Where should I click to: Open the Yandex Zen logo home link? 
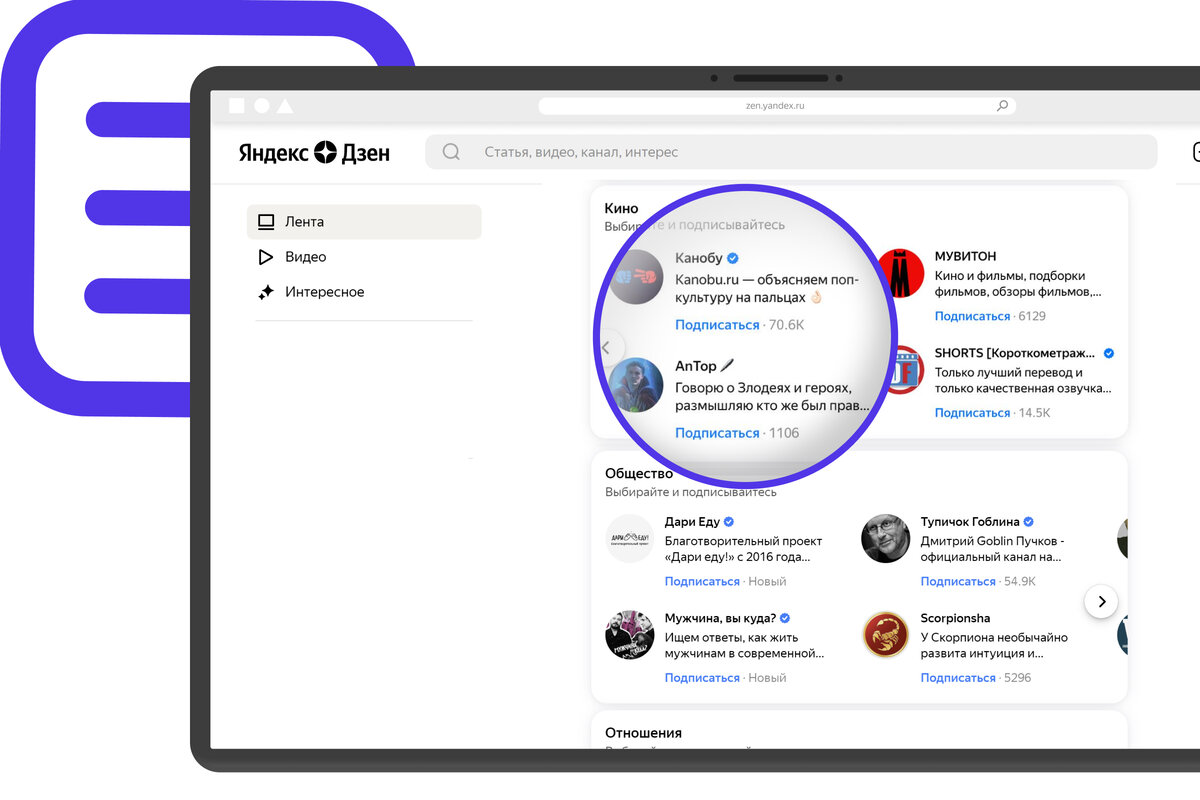click(x=314, y=152)
